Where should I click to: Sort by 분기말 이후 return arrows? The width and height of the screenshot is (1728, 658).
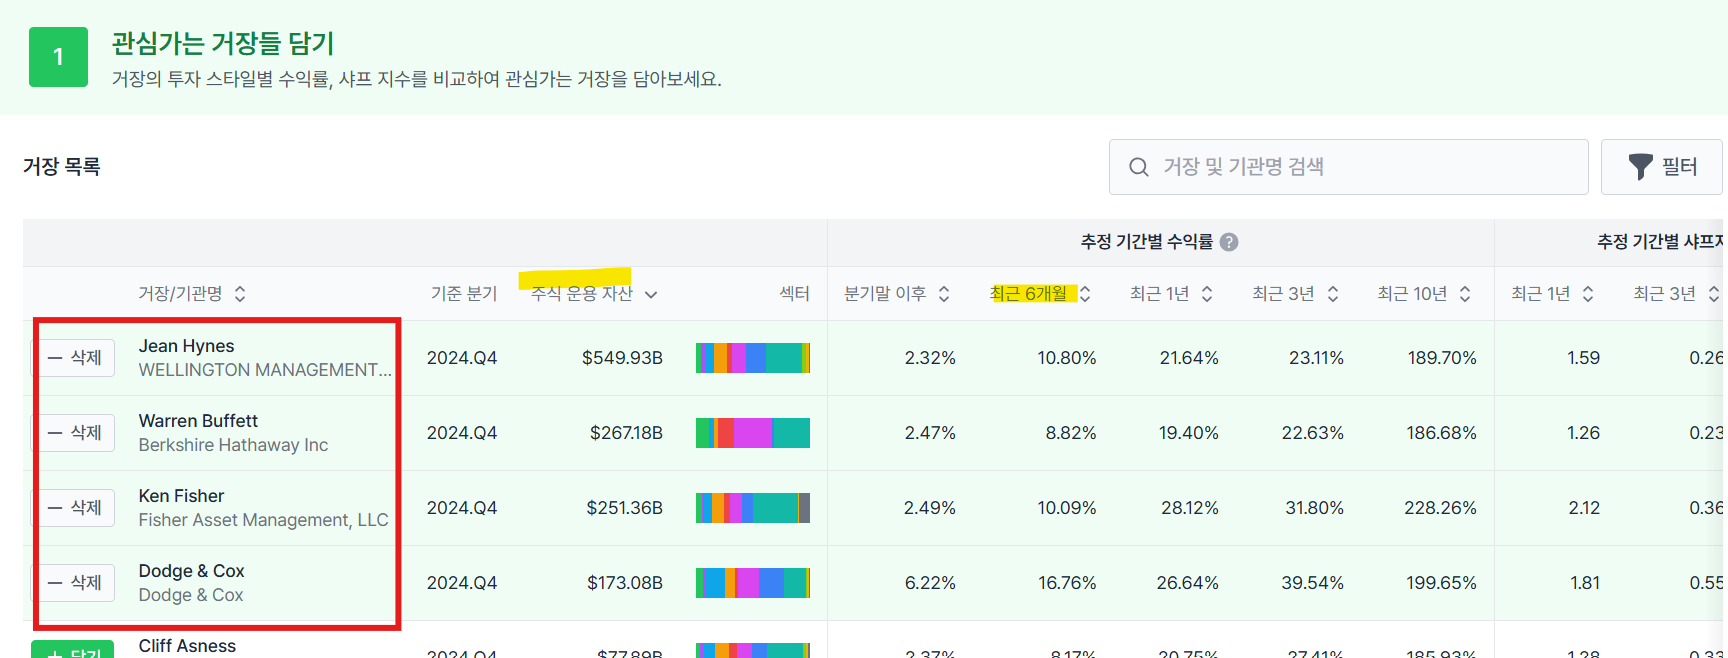point(943,294)
